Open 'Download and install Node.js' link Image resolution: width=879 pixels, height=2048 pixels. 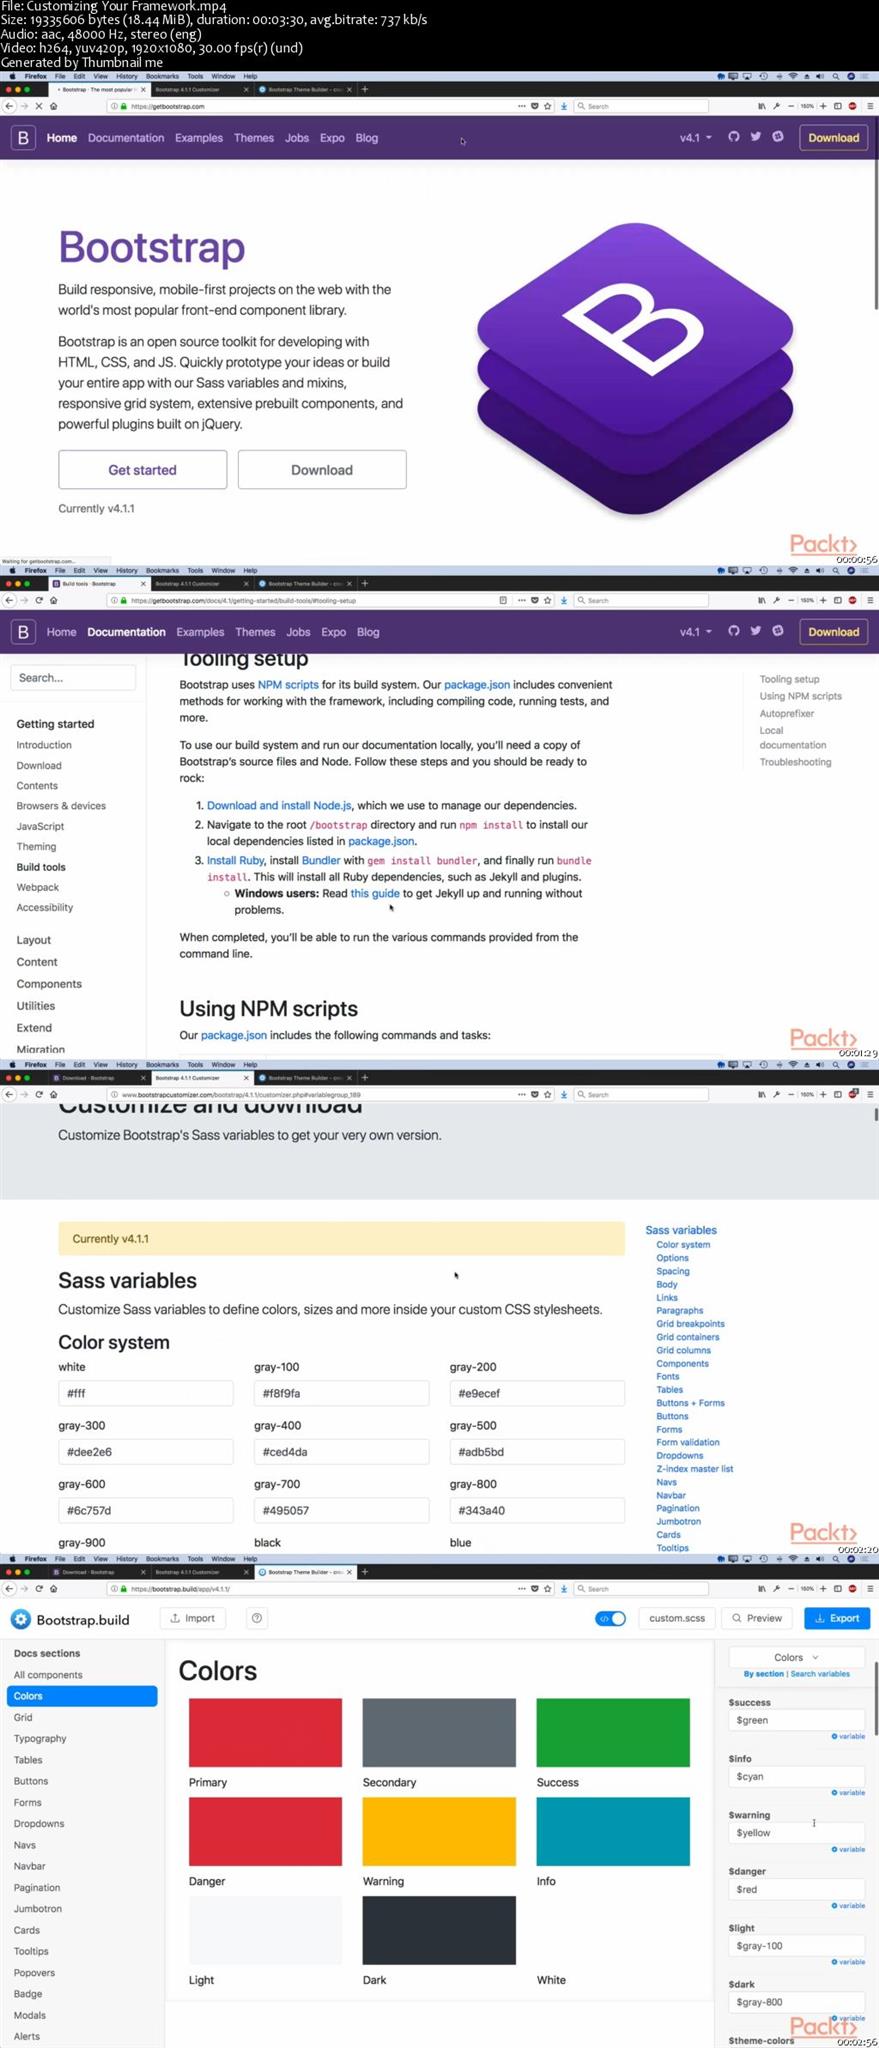(279, 805)
